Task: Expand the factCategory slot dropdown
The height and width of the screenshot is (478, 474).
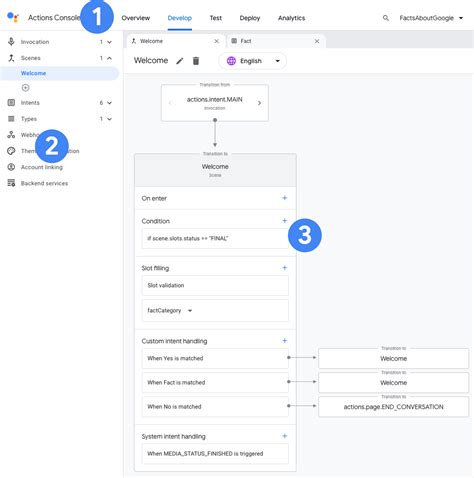Action: pos(190,311)
